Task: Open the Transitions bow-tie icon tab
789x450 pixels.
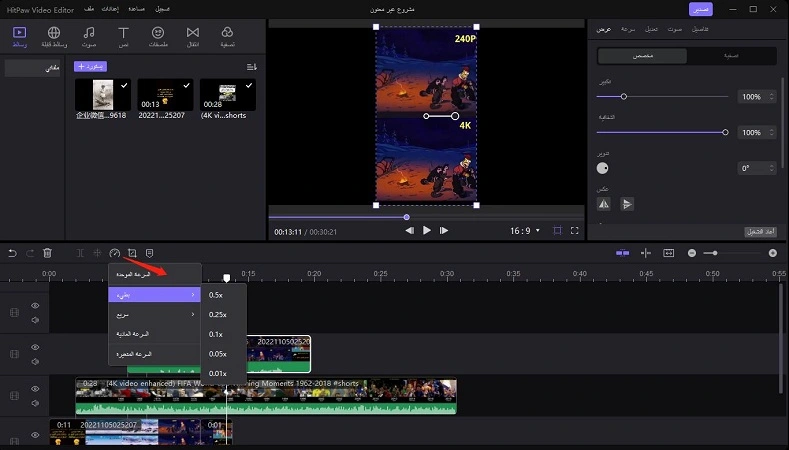Action: [193, 37]
